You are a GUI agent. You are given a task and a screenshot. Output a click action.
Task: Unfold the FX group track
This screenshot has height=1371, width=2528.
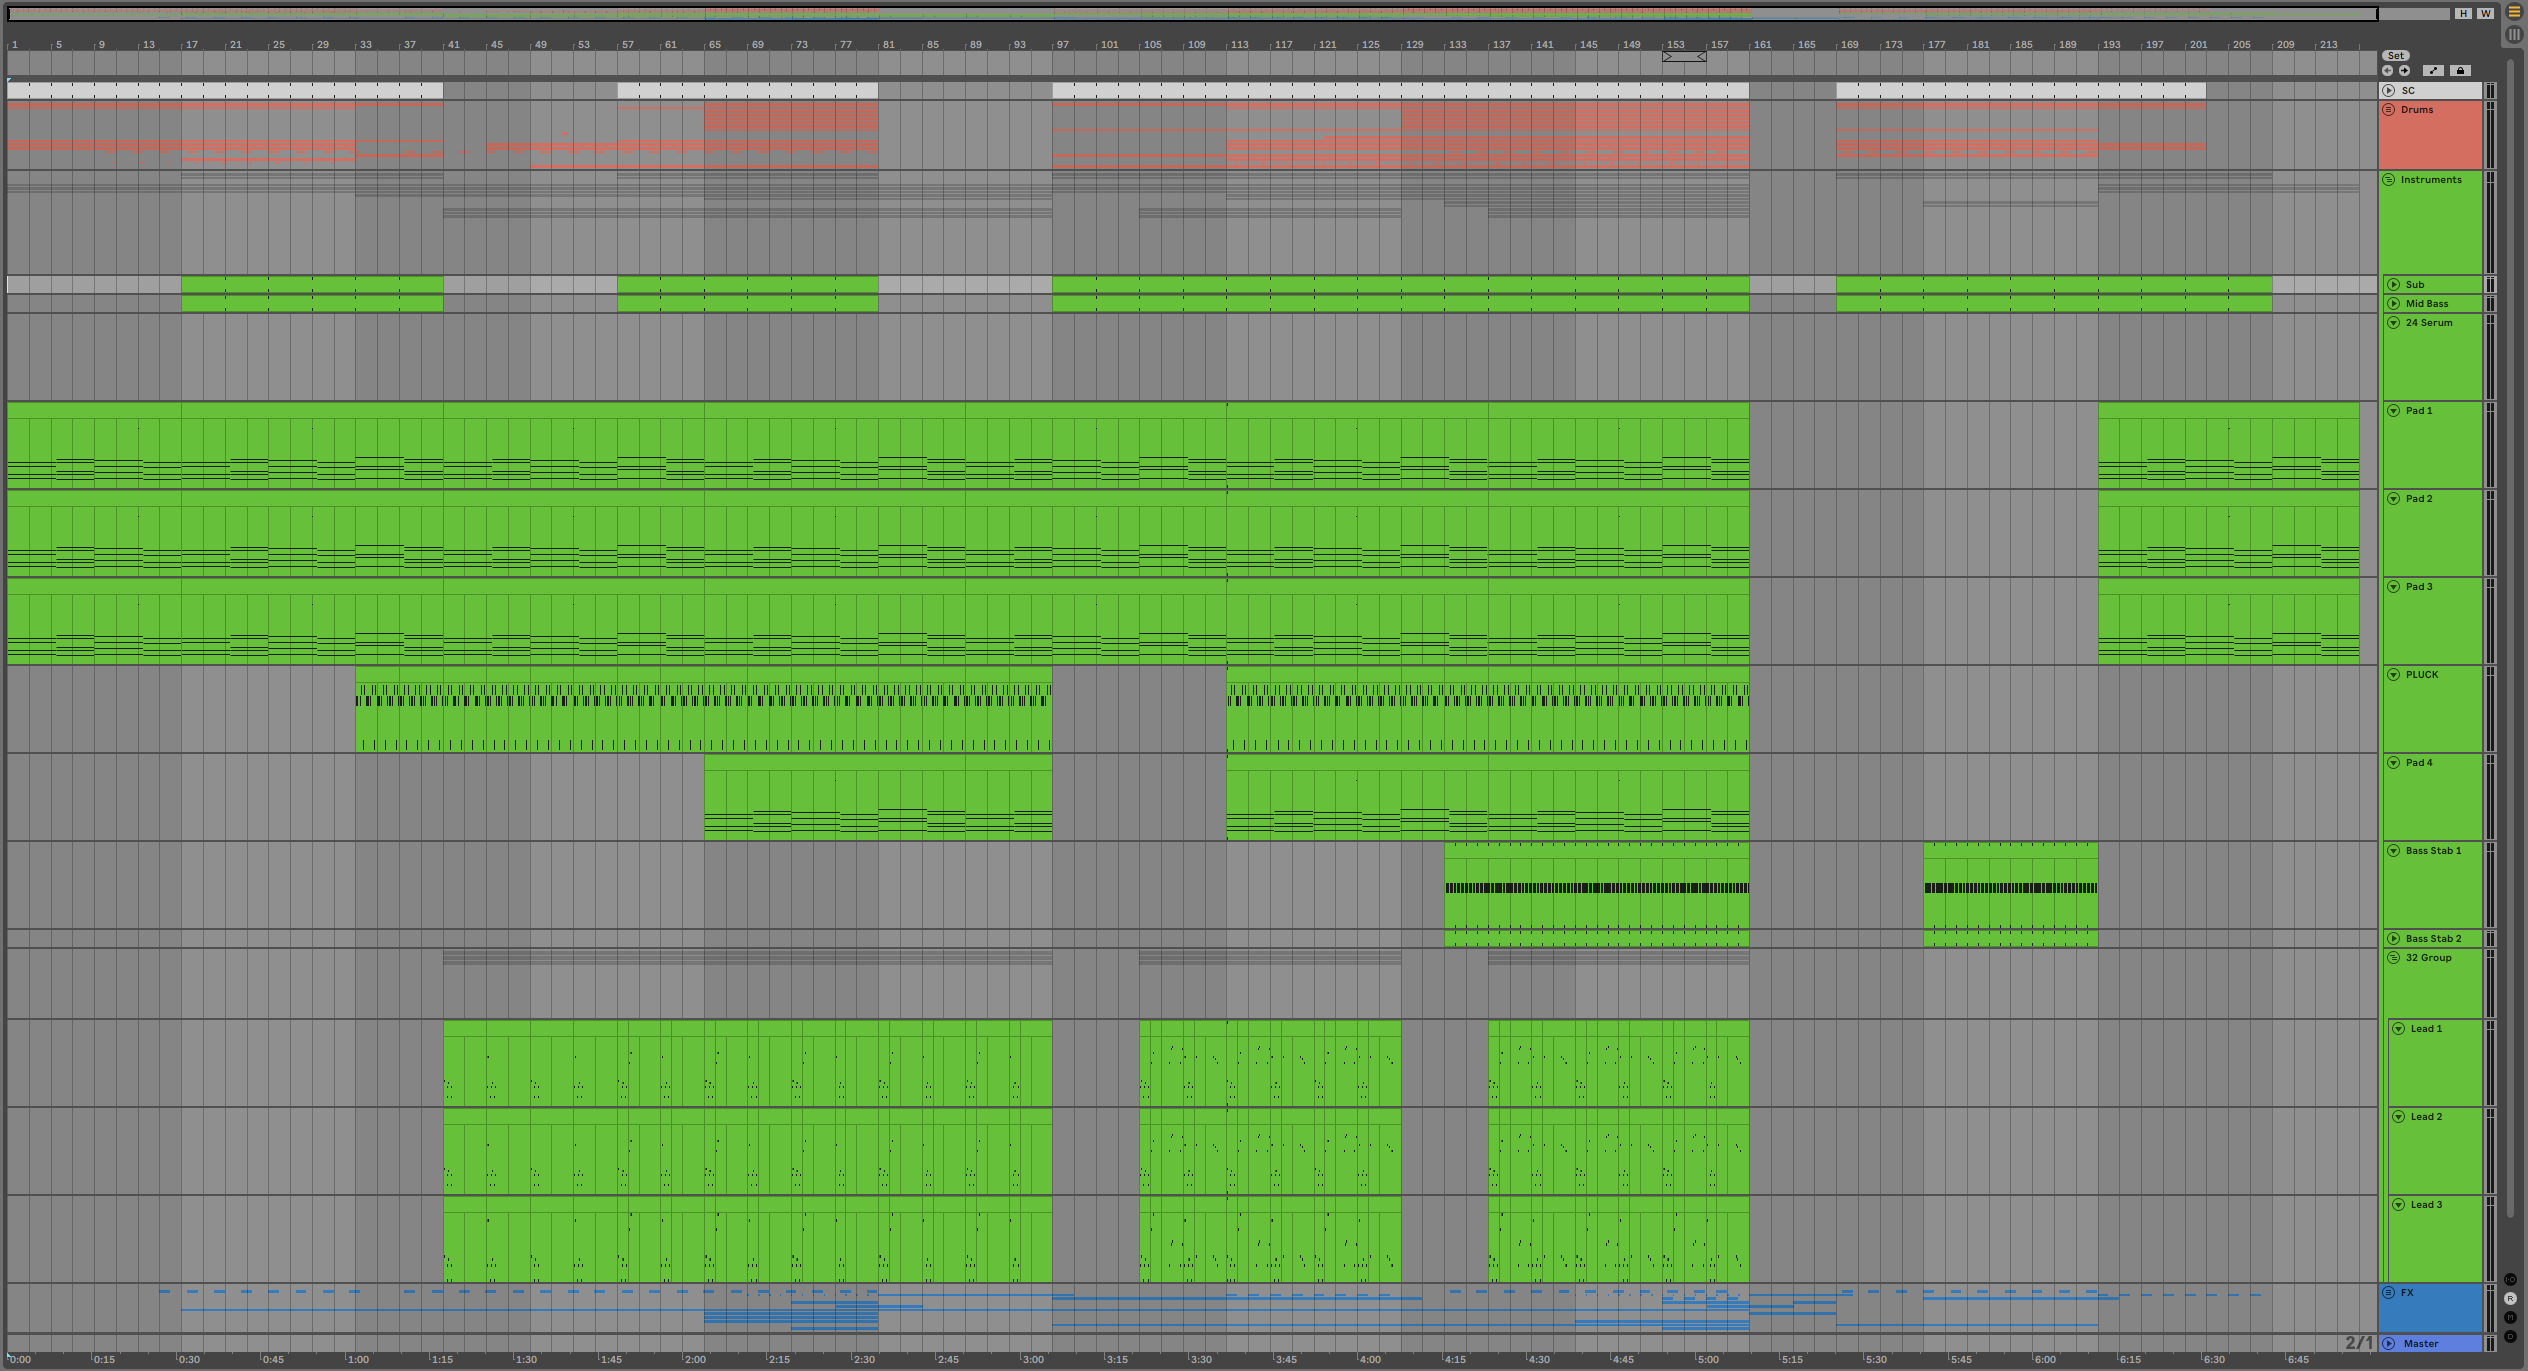(2389, 1293)
